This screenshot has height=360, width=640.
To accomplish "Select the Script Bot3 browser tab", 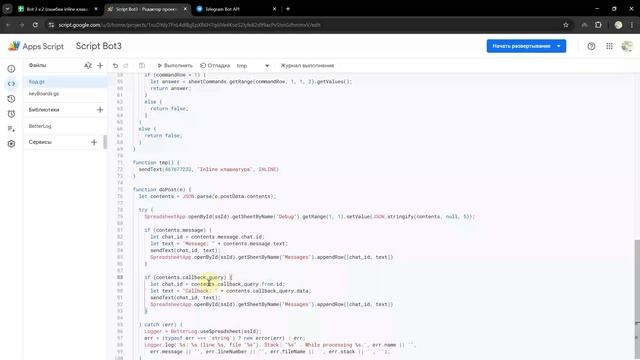I will pyautogui.click(x=146, y=9).
